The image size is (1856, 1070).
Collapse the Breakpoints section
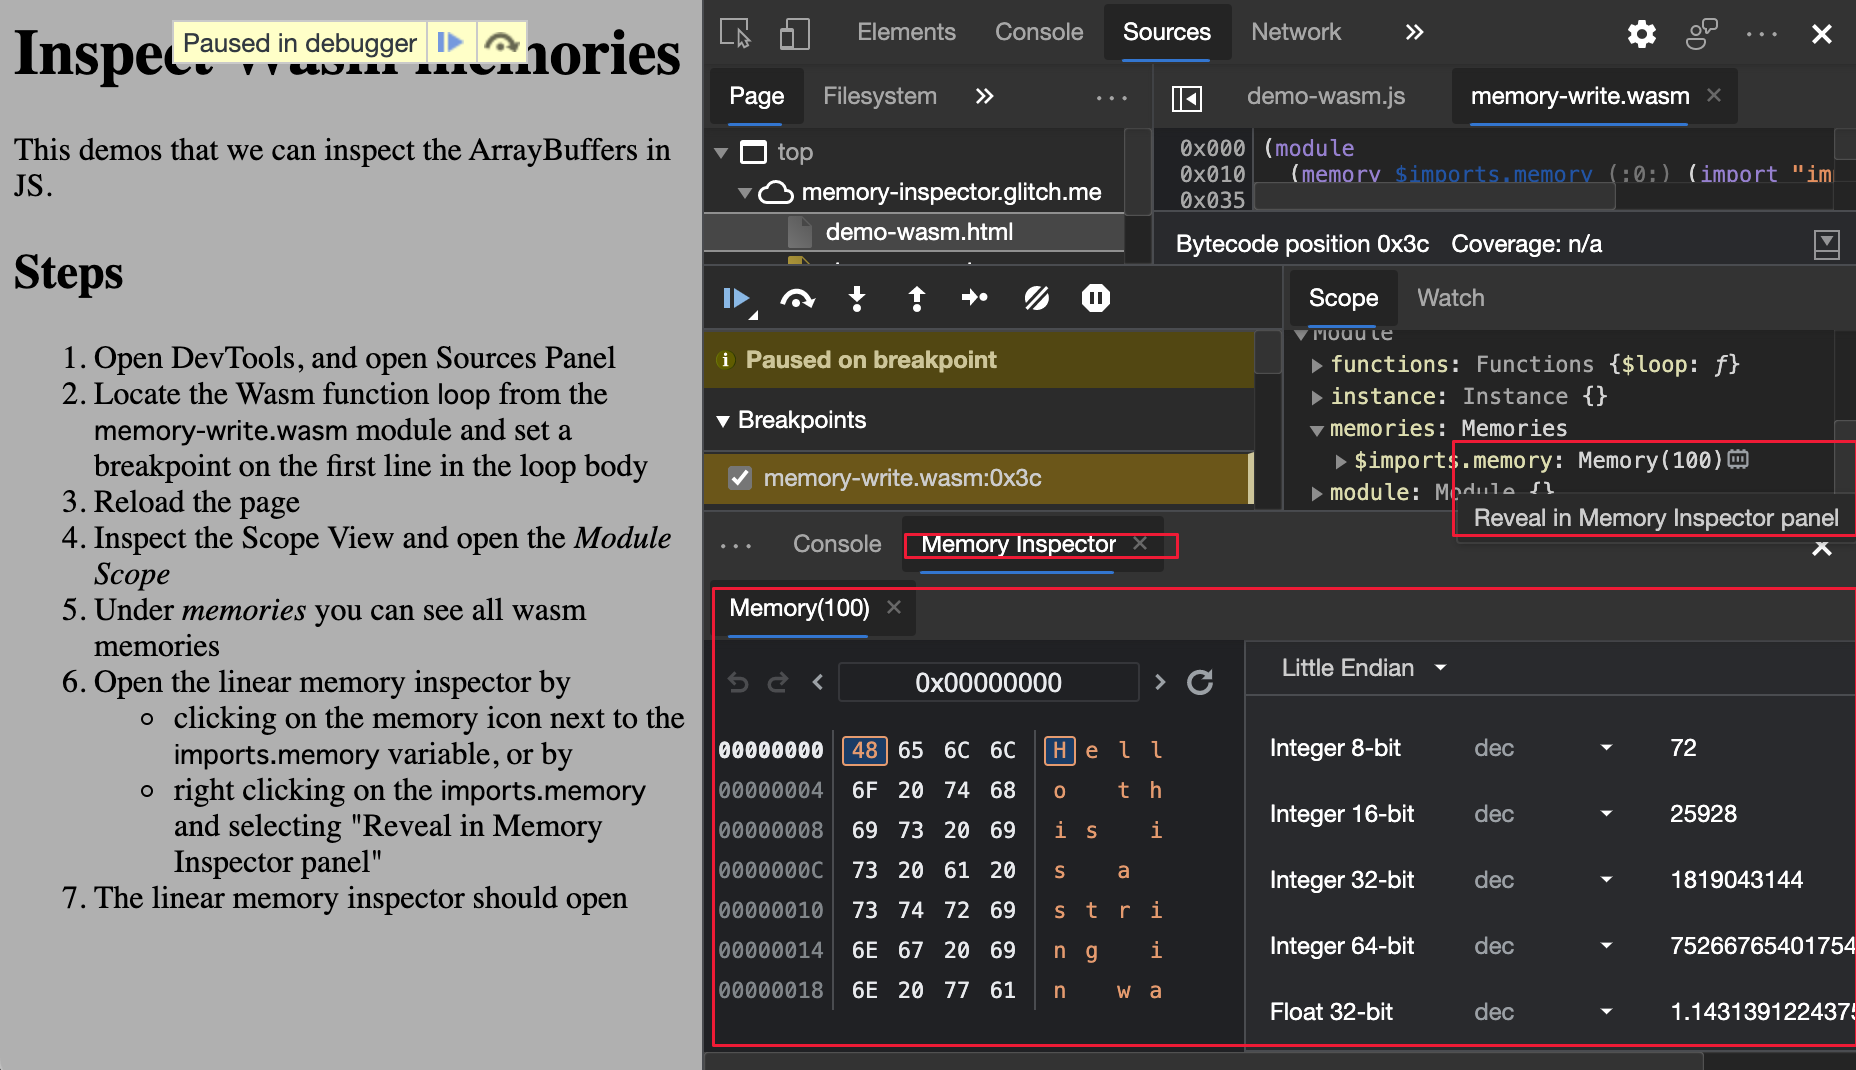(x=723, y=420)
